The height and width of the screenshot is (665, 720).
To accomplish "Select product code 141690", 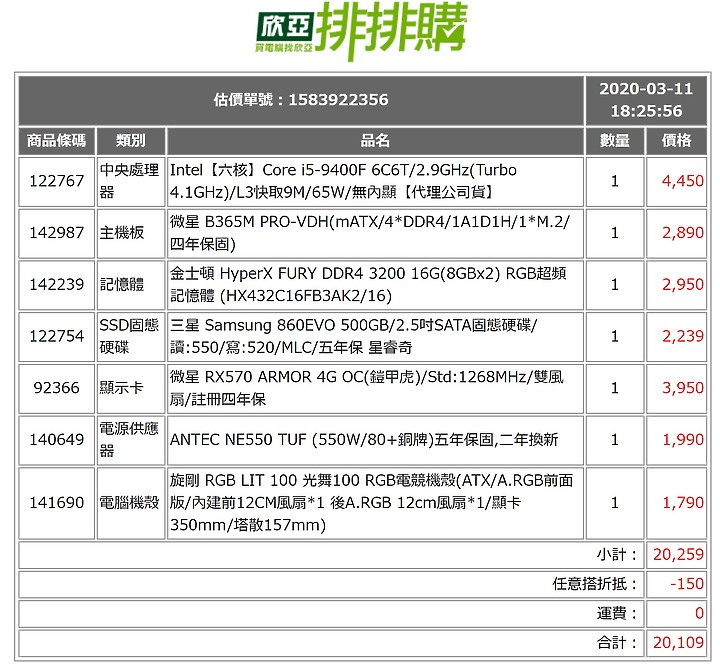I will click(x=56, y=503).
